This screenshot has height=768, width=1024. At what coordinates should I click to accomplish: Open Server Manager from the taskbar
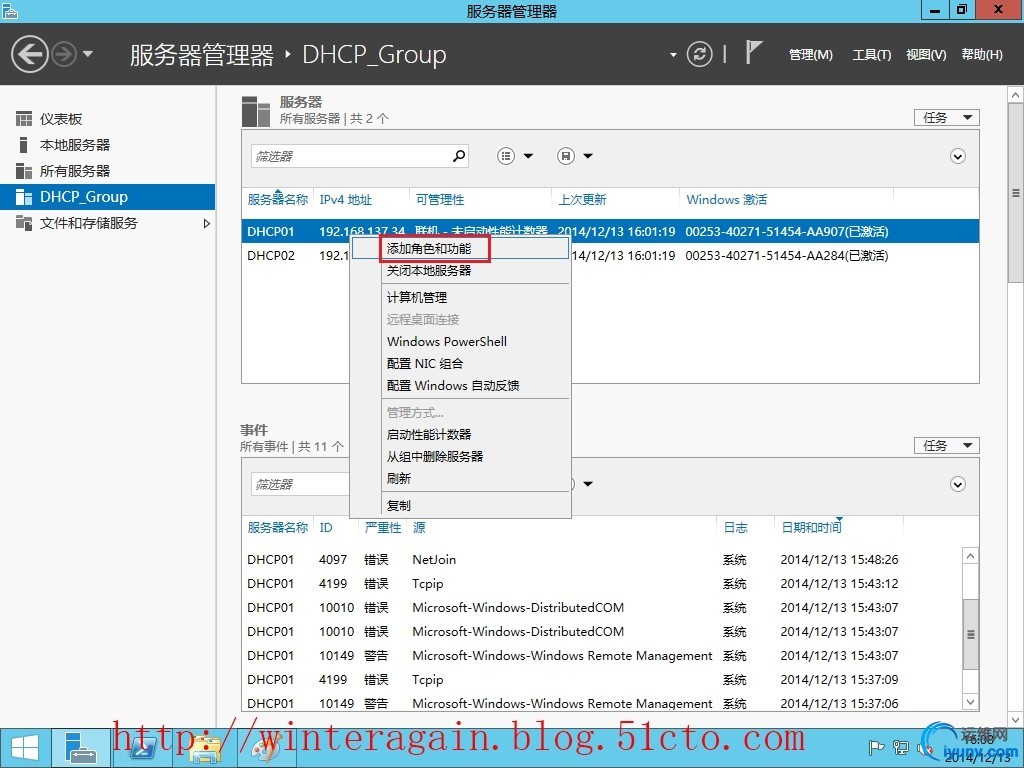click(81, 748)
